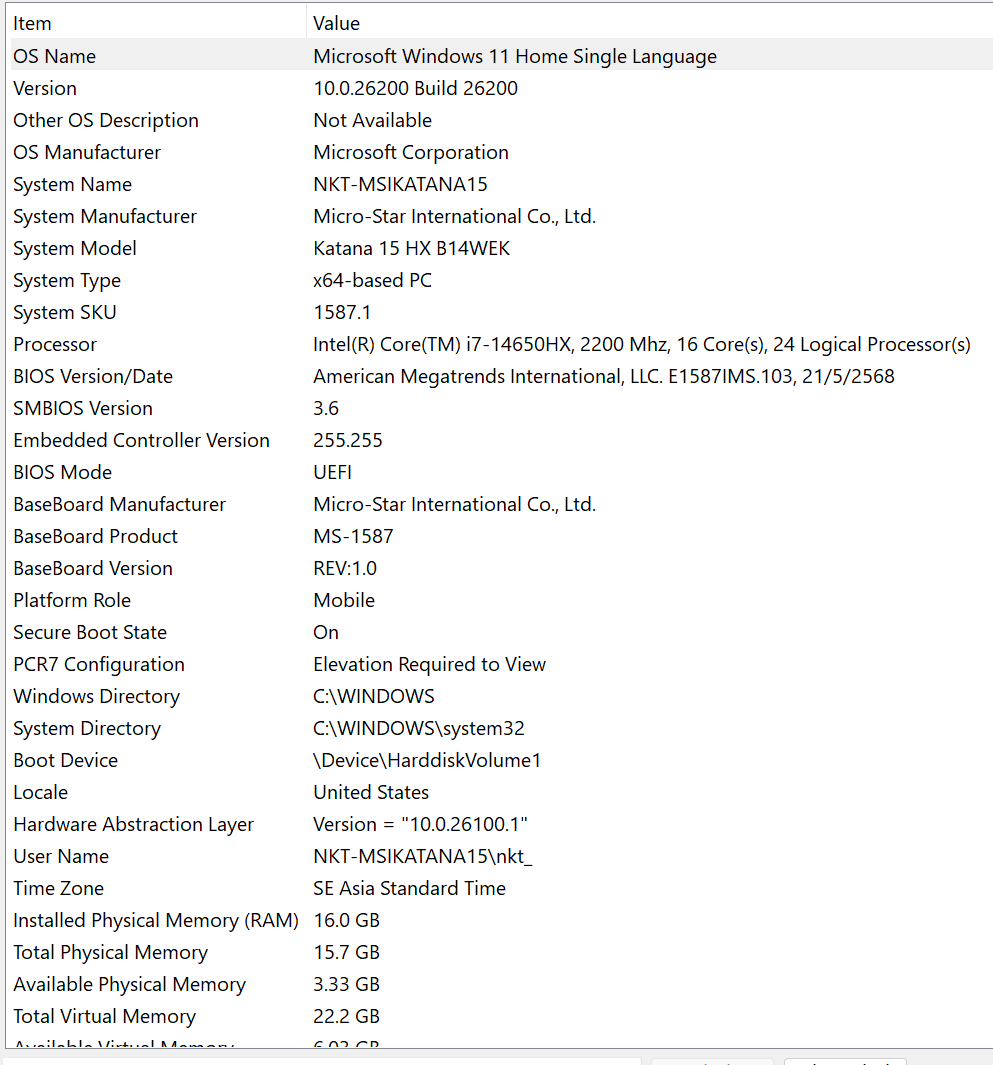Select the BIOS Mode row label
This screenshot has height=1065, width=993.
pyautogui.click(x=62, y=472)
